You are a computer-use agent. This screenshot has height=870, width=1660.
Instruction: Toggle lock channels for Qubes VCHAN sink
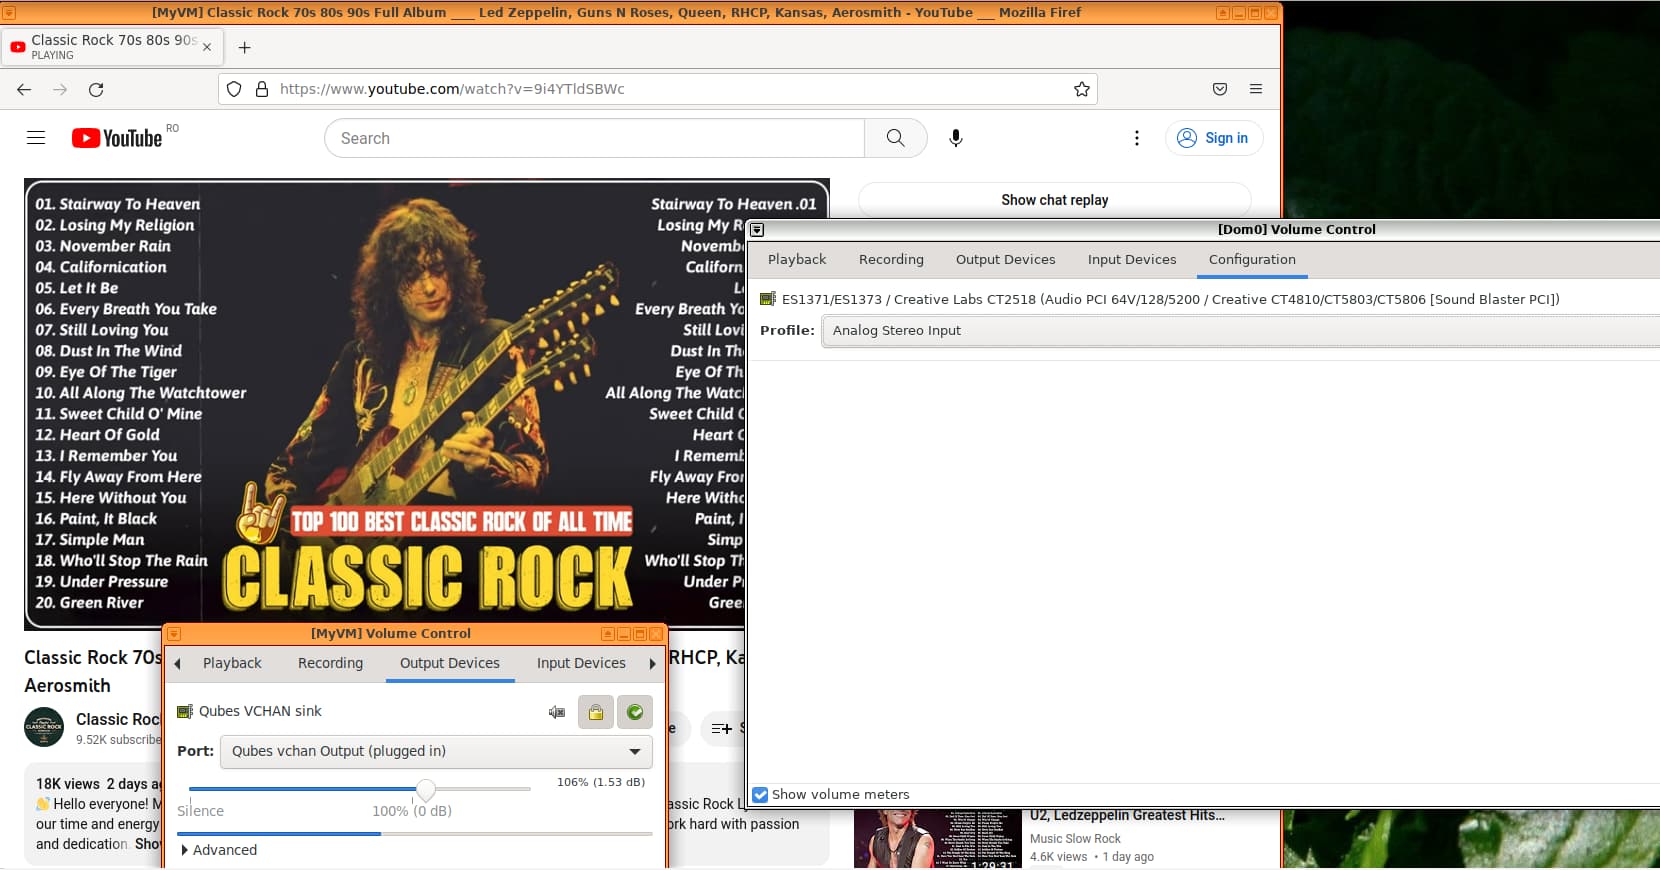click(596, 712)
